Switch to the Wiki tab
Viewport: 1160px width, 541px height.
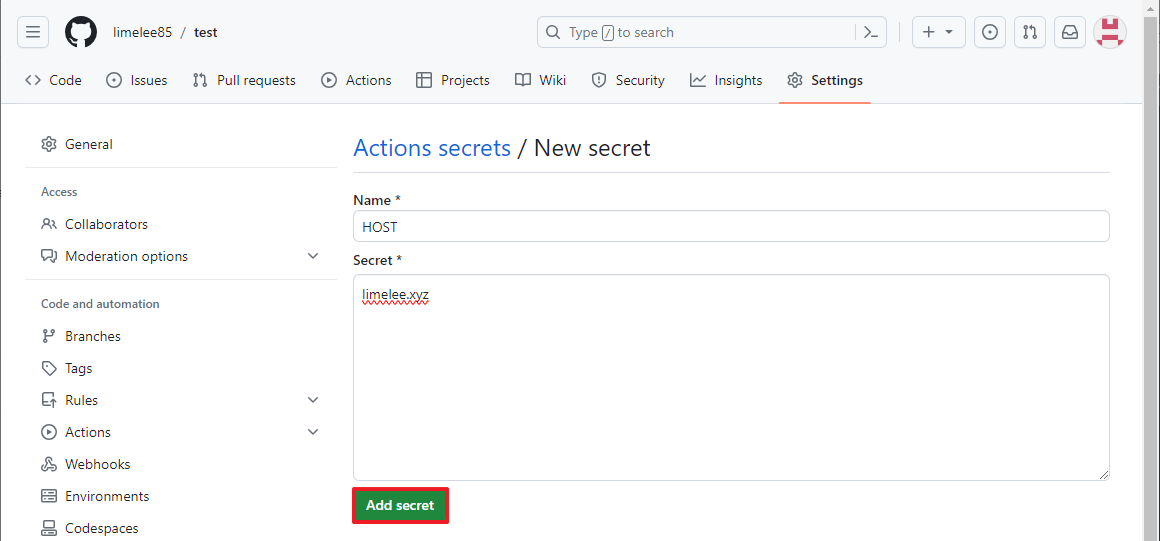[541, 80]
